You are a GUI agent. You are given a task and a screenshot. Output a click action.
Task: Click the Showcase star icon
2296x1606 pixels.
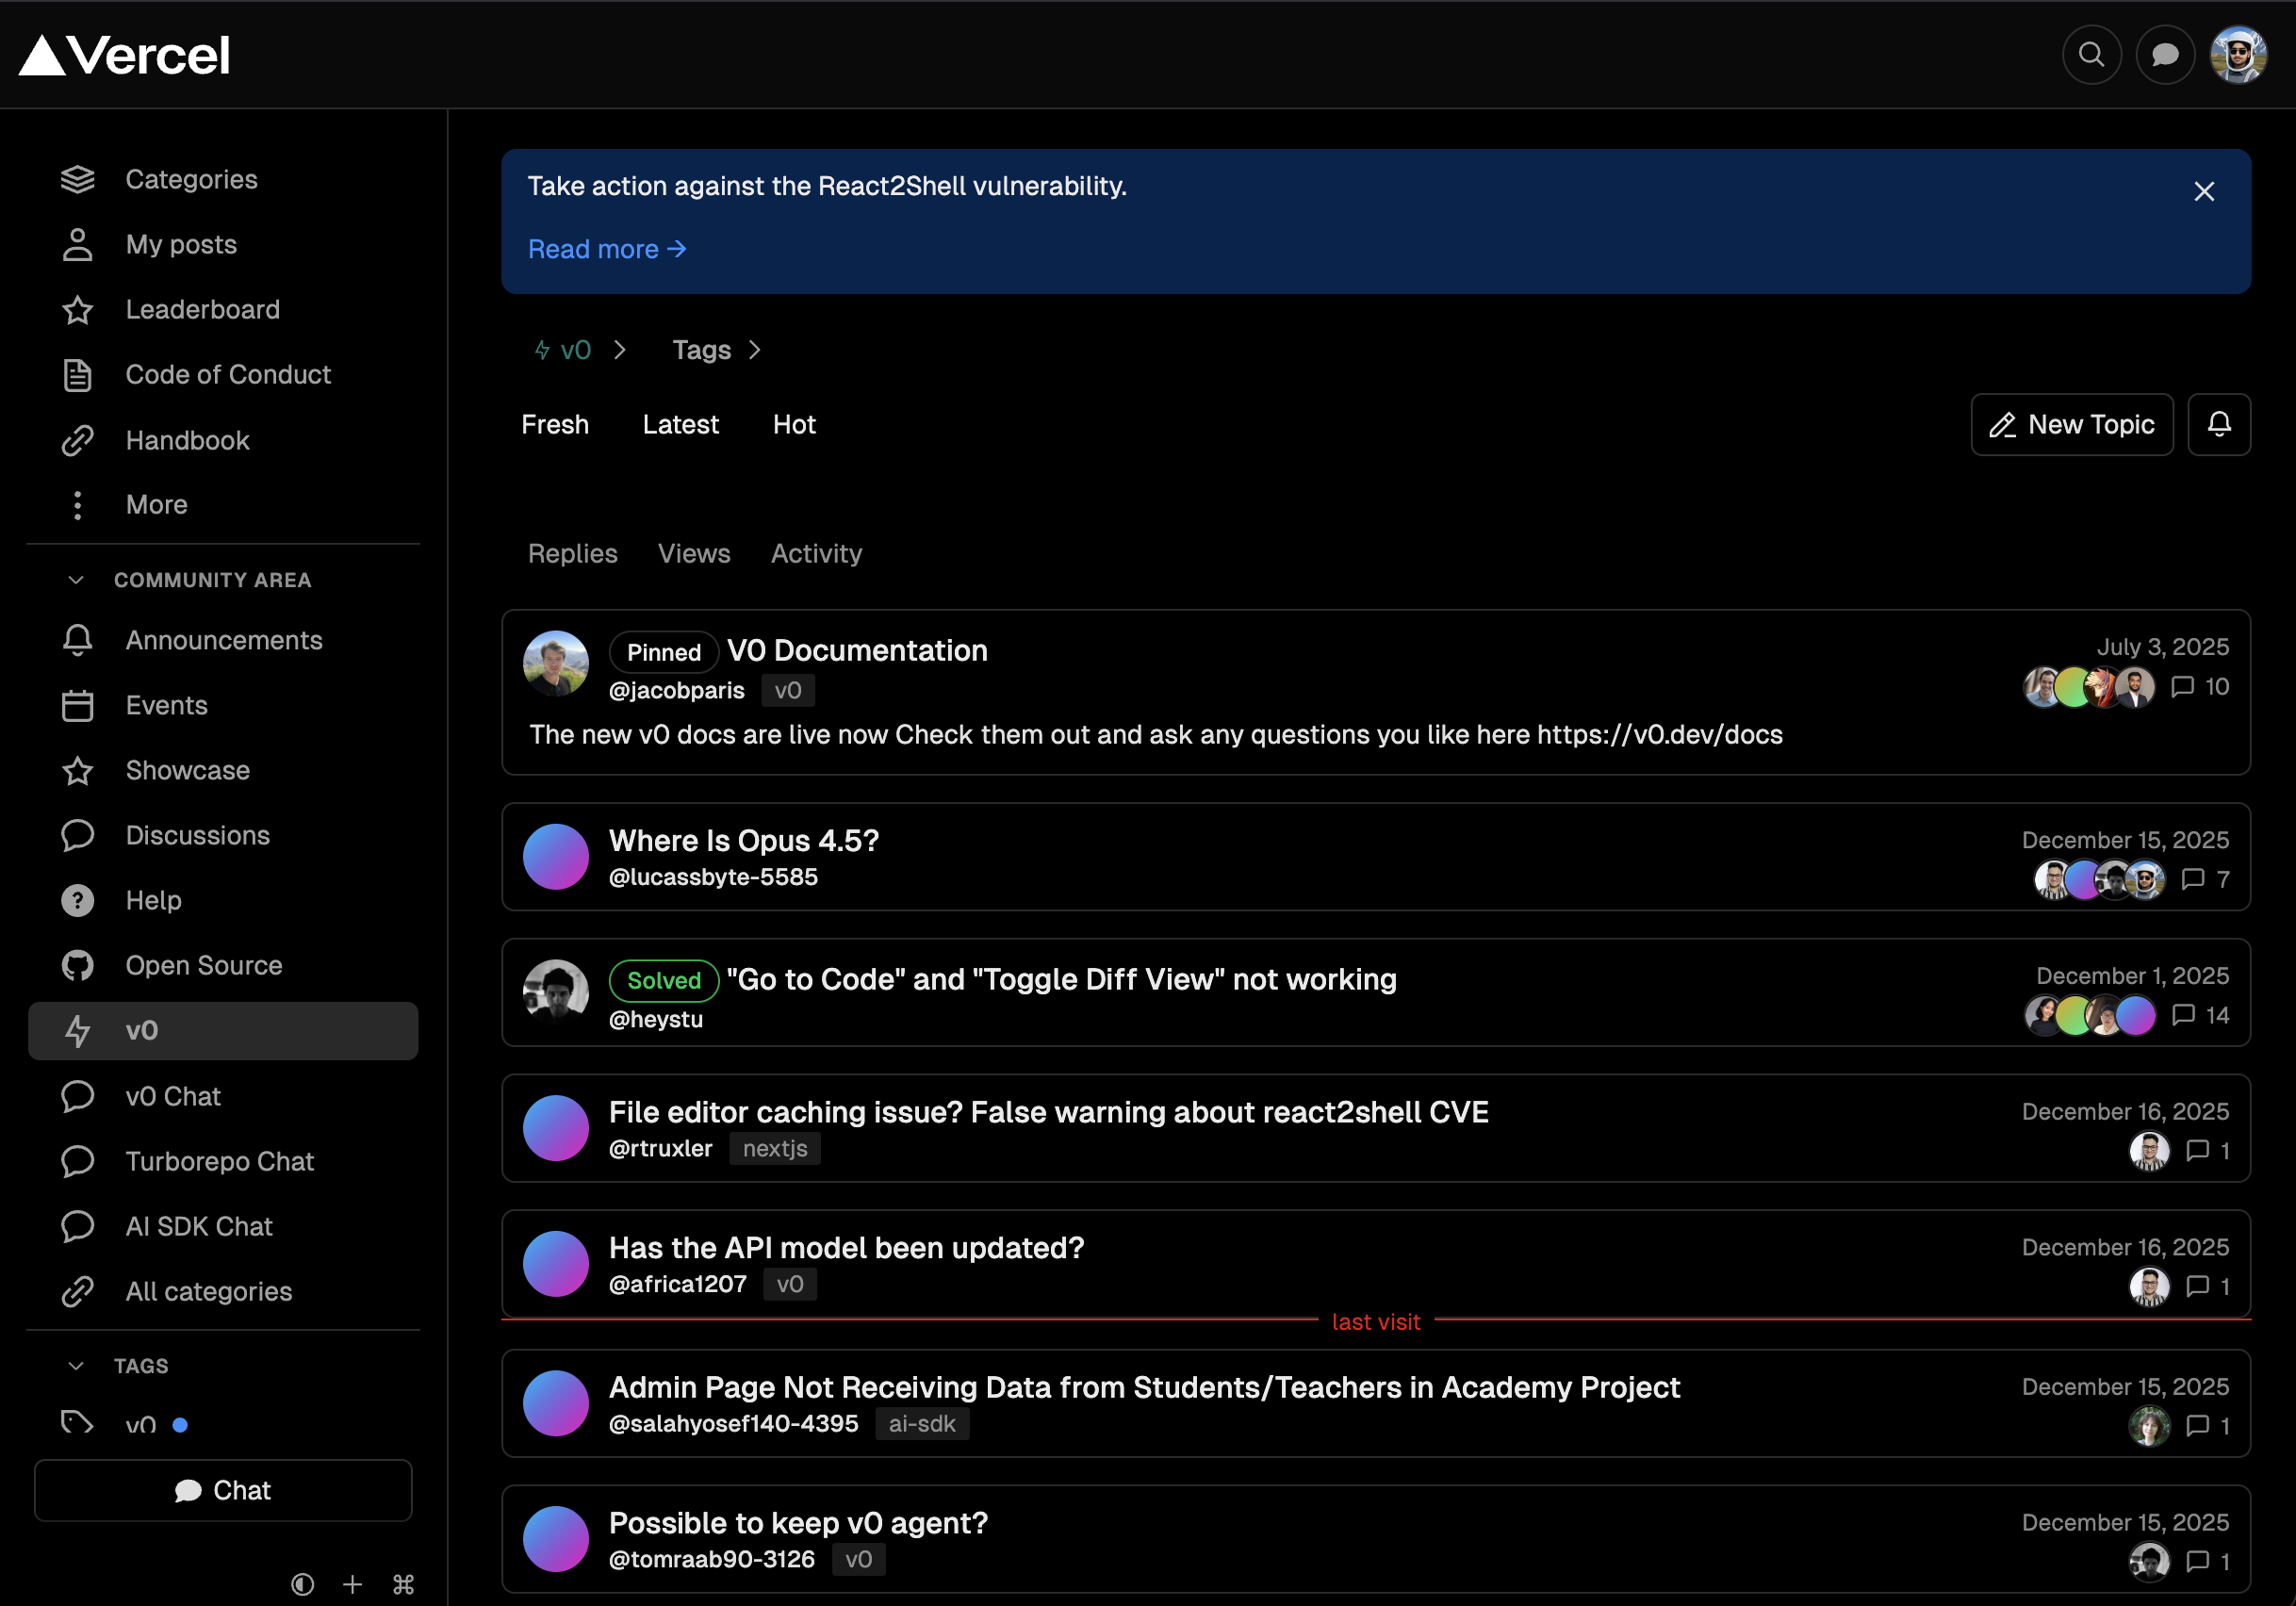point(77,770)
